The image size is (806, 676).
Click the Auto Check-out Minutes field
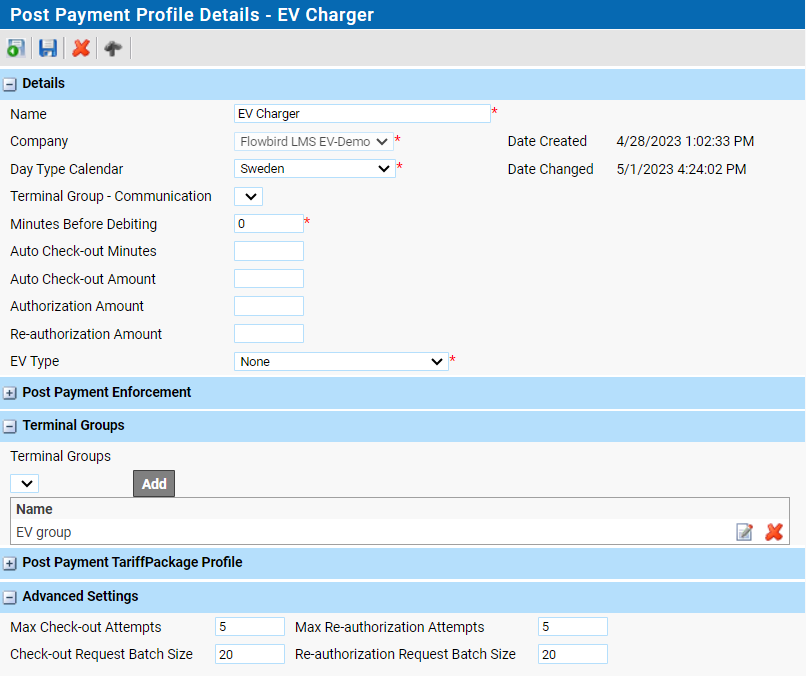click(269, 251)
